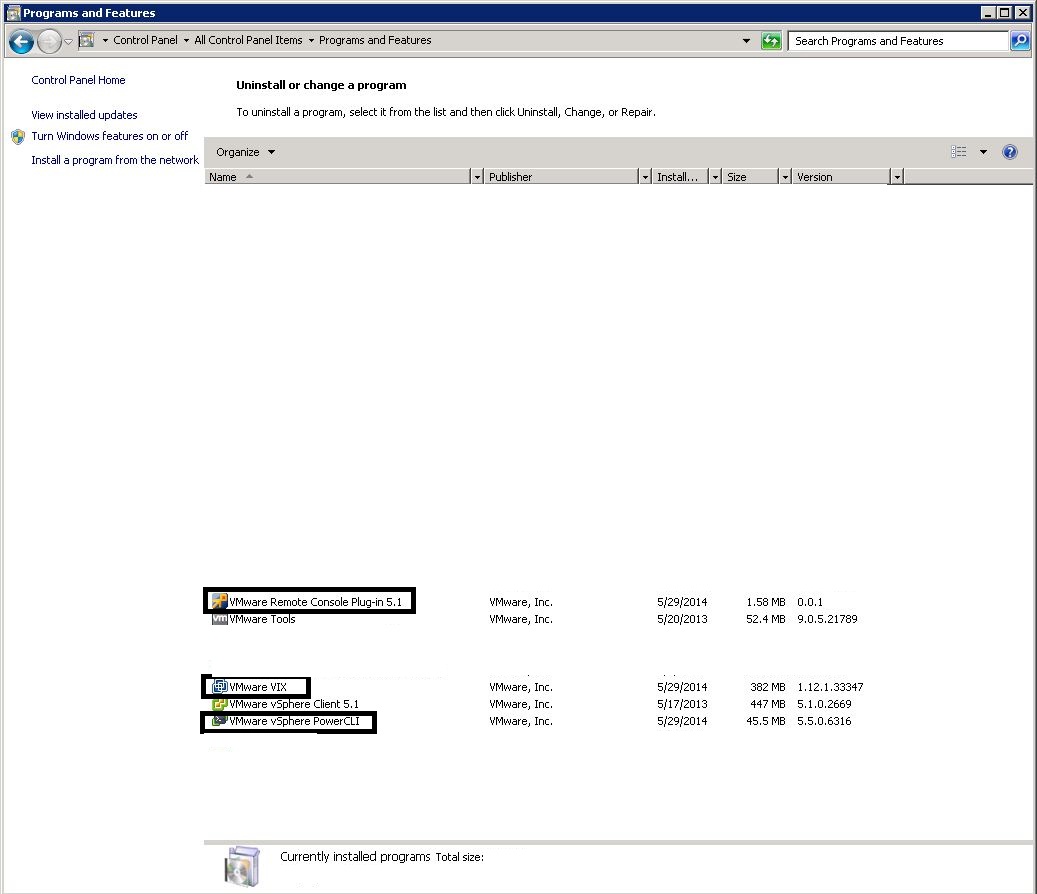Open View installed updates link
The height and width of the screenshot is (894, 1037).
click(x=84, y=115)
